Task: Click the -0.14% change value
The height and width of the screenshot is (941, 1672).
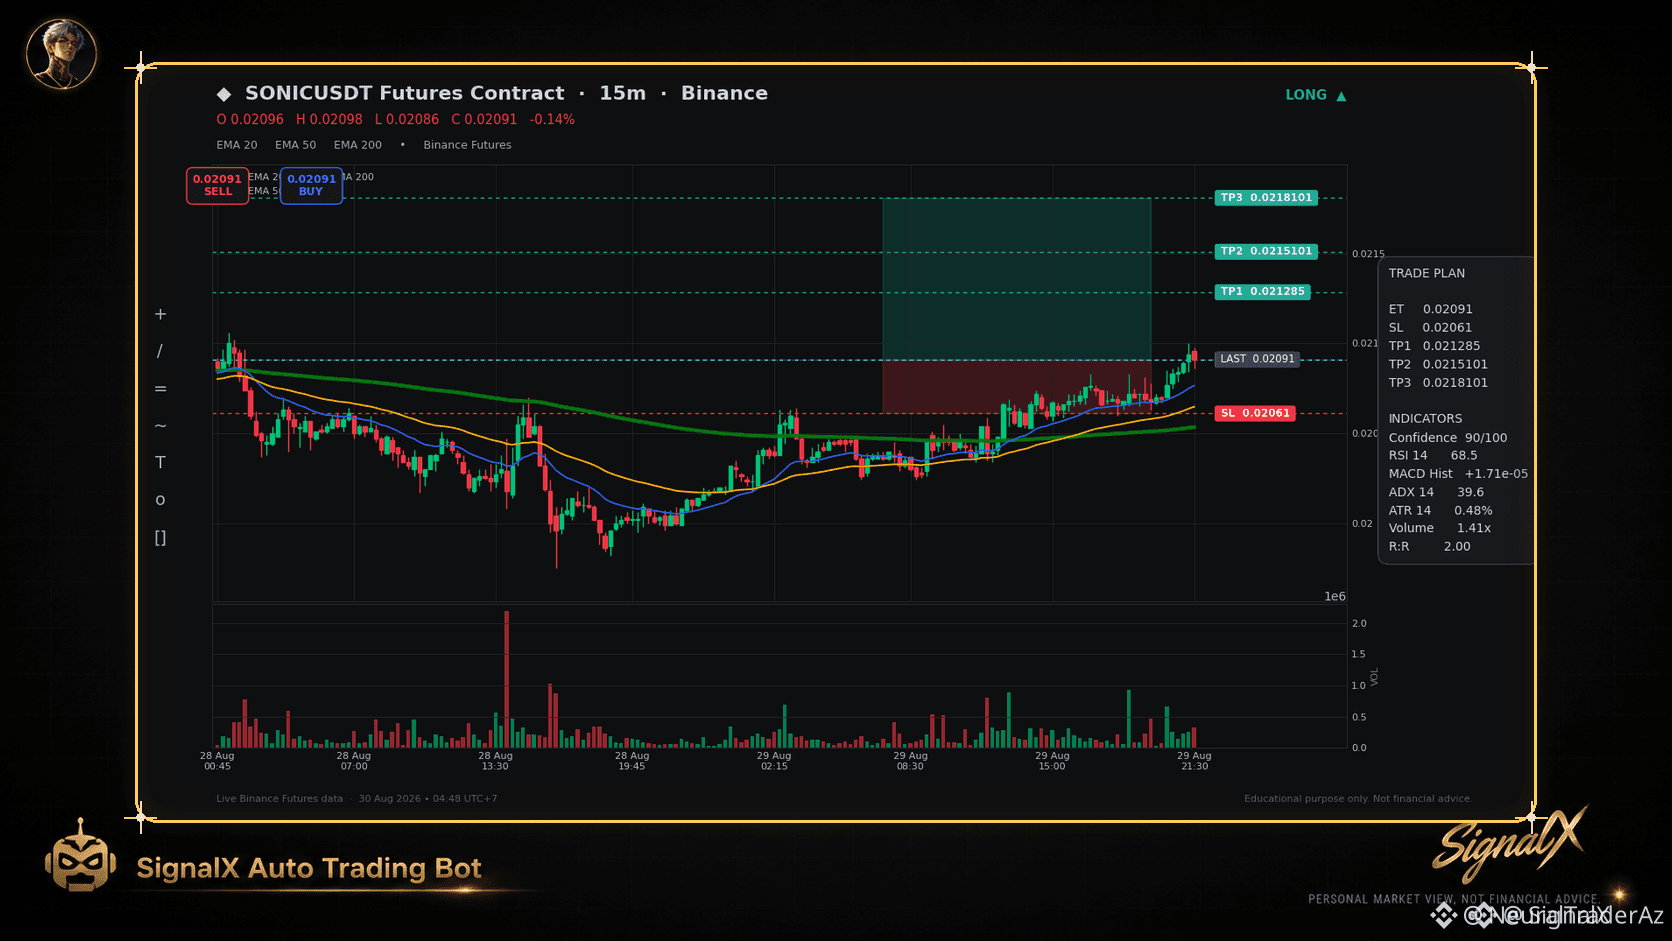Action: pyautogui.click(x=552, y=119)
